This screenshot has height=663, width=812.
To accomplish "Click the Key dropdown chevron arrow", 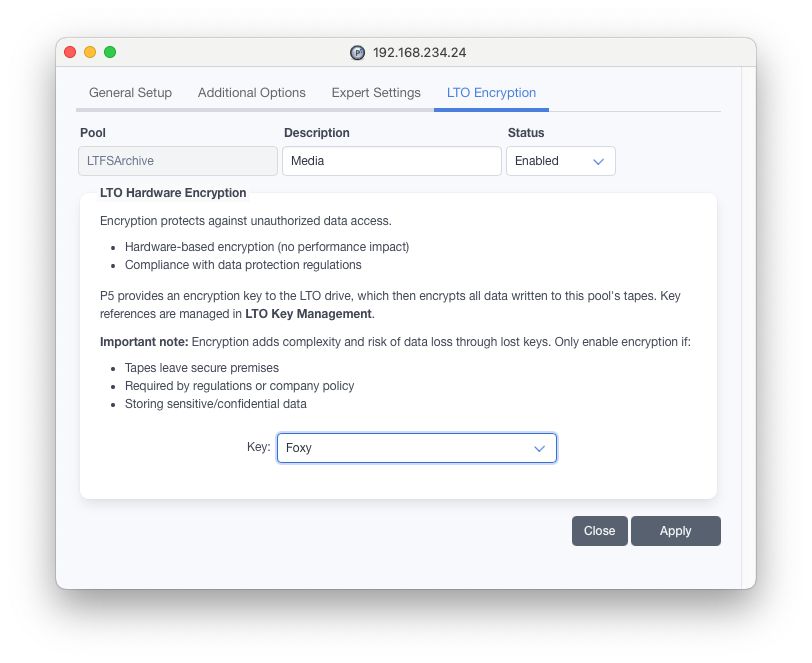I will [539, 449].
